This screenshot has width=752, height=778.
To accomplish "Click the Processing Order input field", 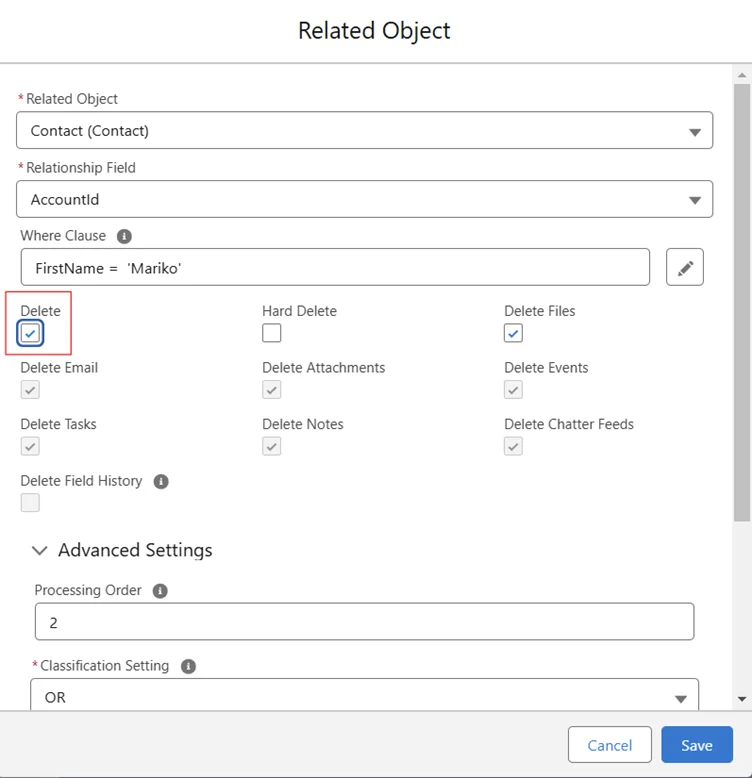I will coord(364,622).
